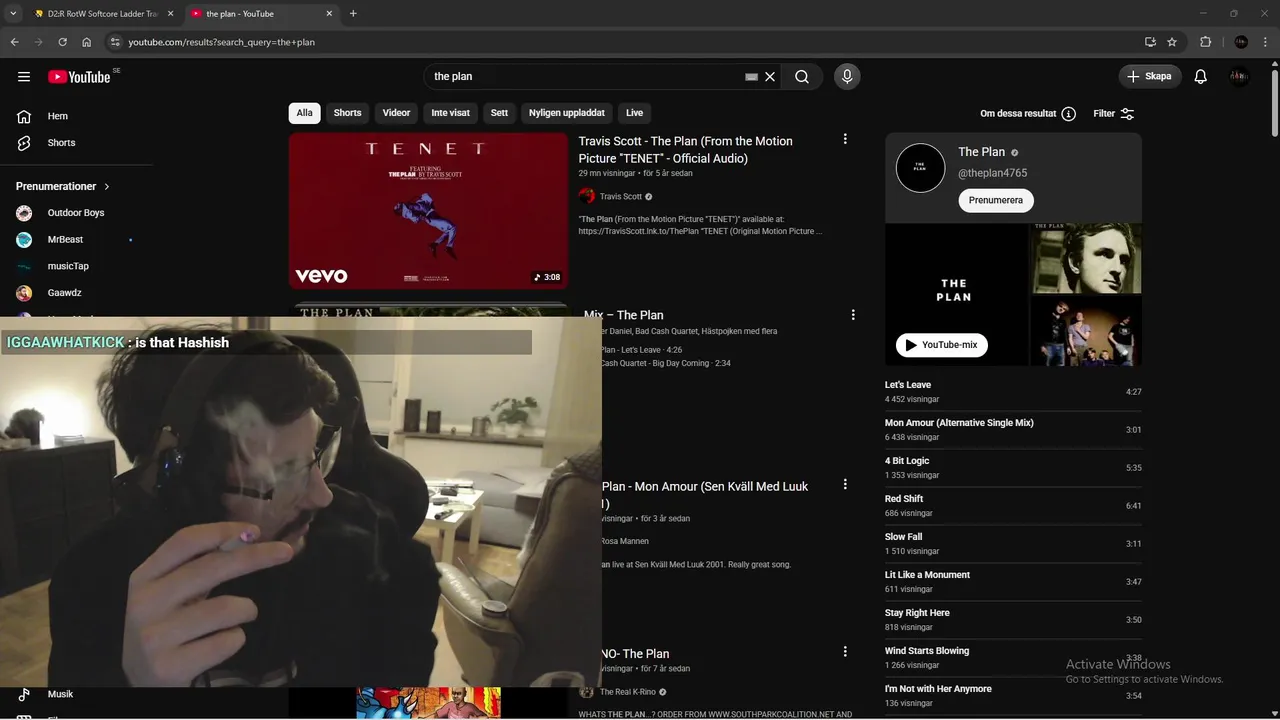The image size is (1280, 720).
Task: Open the Mix – The Plan title
Action: [624, 315]
